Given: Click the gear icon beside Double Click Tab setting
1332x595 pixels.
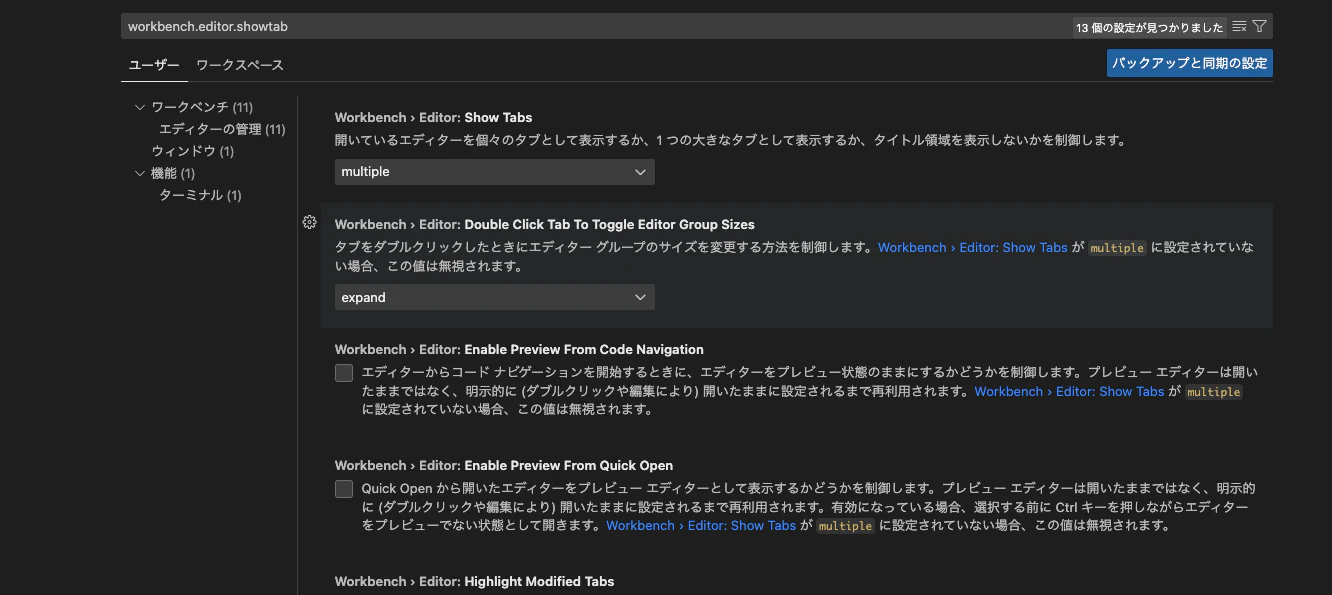Looking at the screenshot, I should (x=310, y=223).
